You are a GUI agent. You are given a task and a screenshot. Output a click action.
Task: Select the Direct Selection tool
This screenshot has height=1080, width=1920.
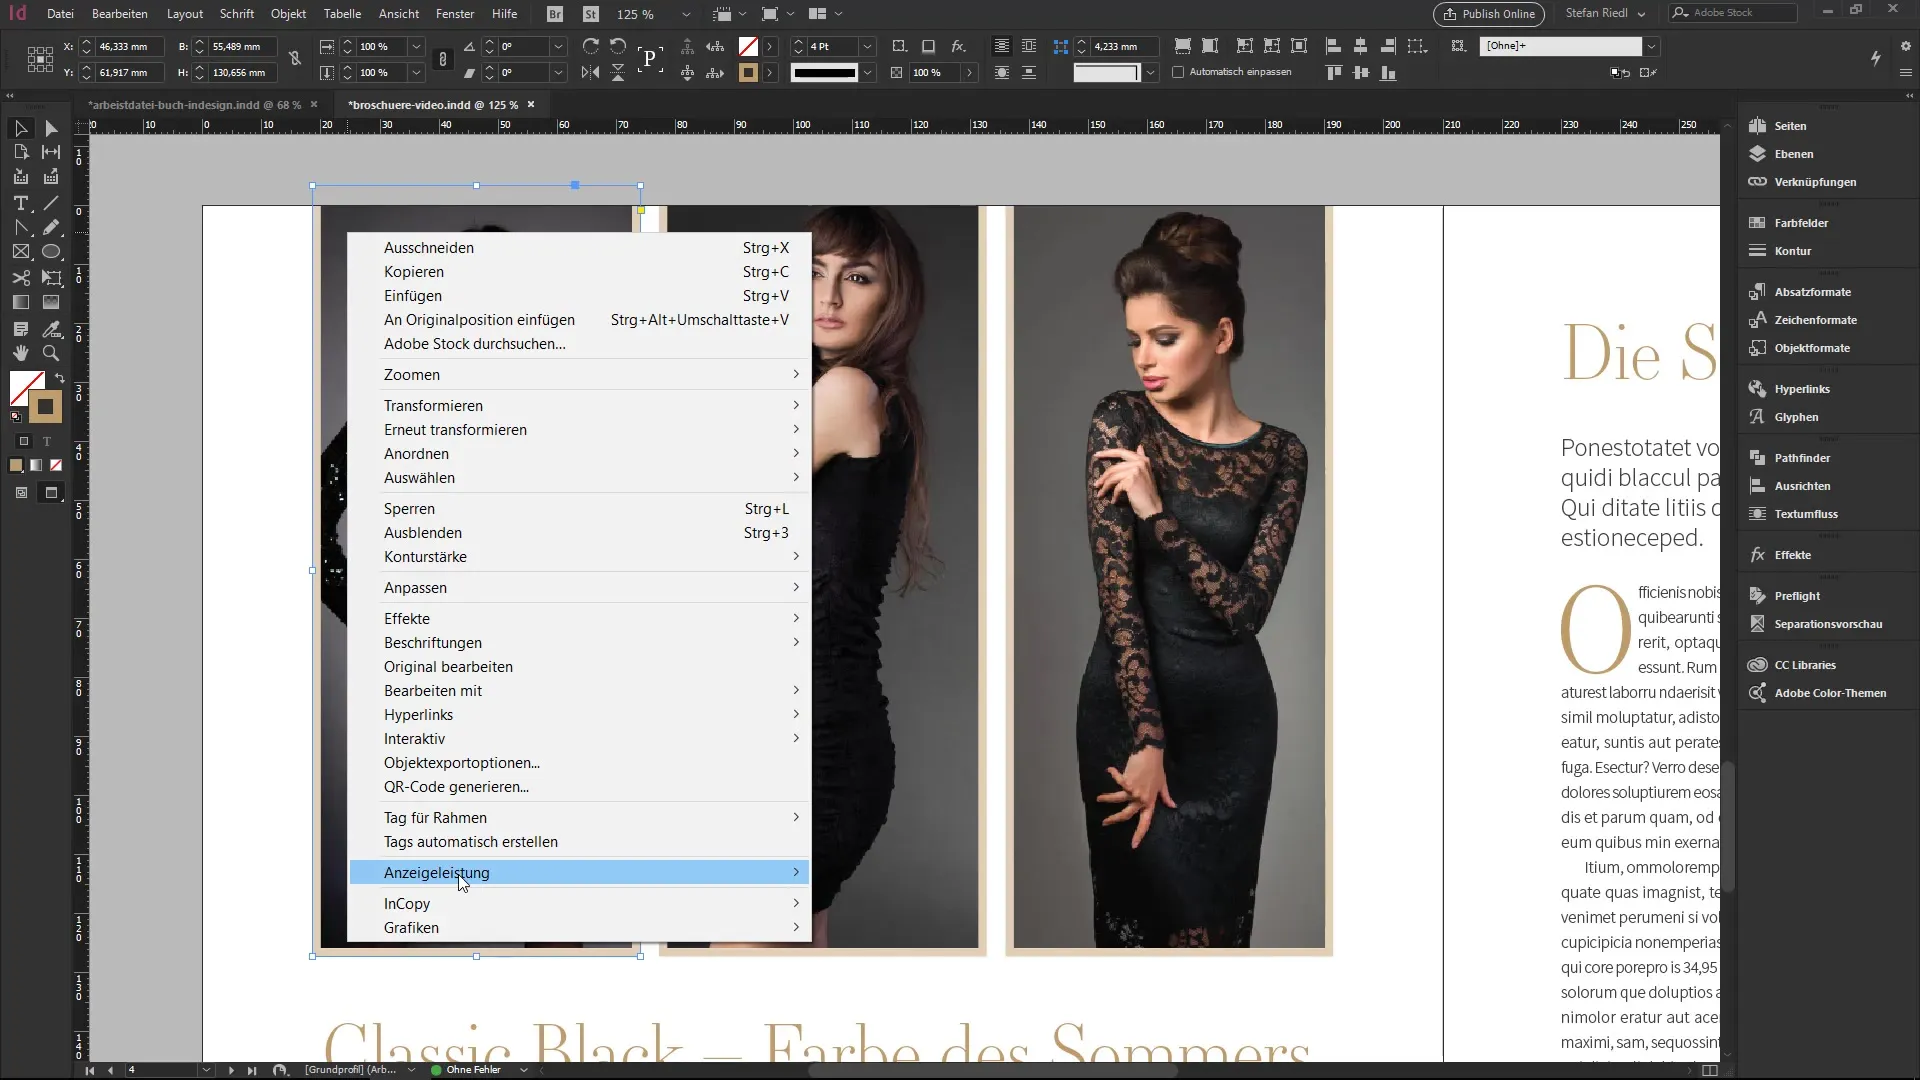(x=51, y=128)
